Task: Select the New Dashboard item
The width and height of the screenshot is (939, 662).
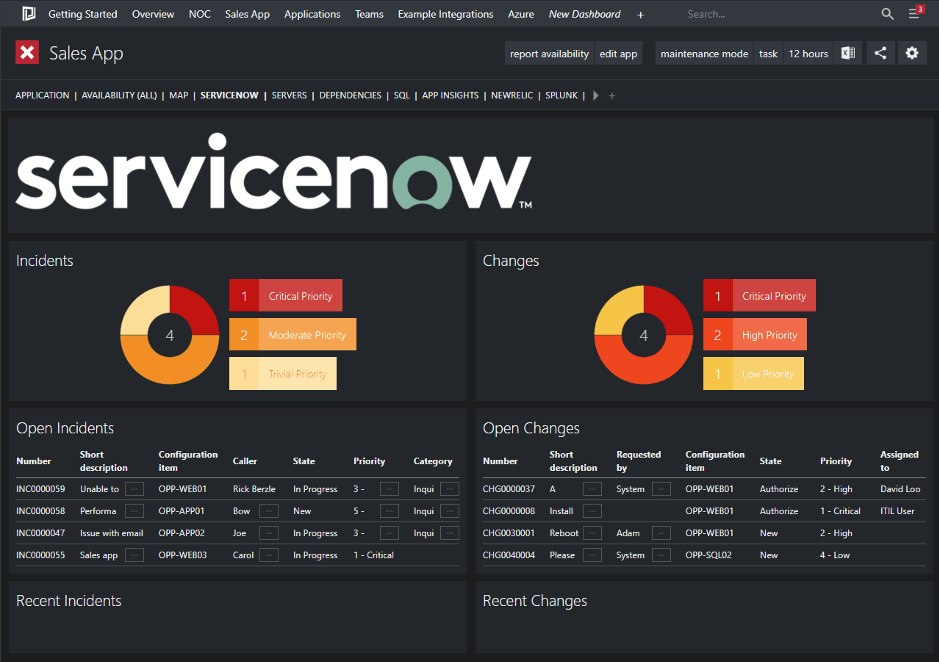Action: pos(584,14)
